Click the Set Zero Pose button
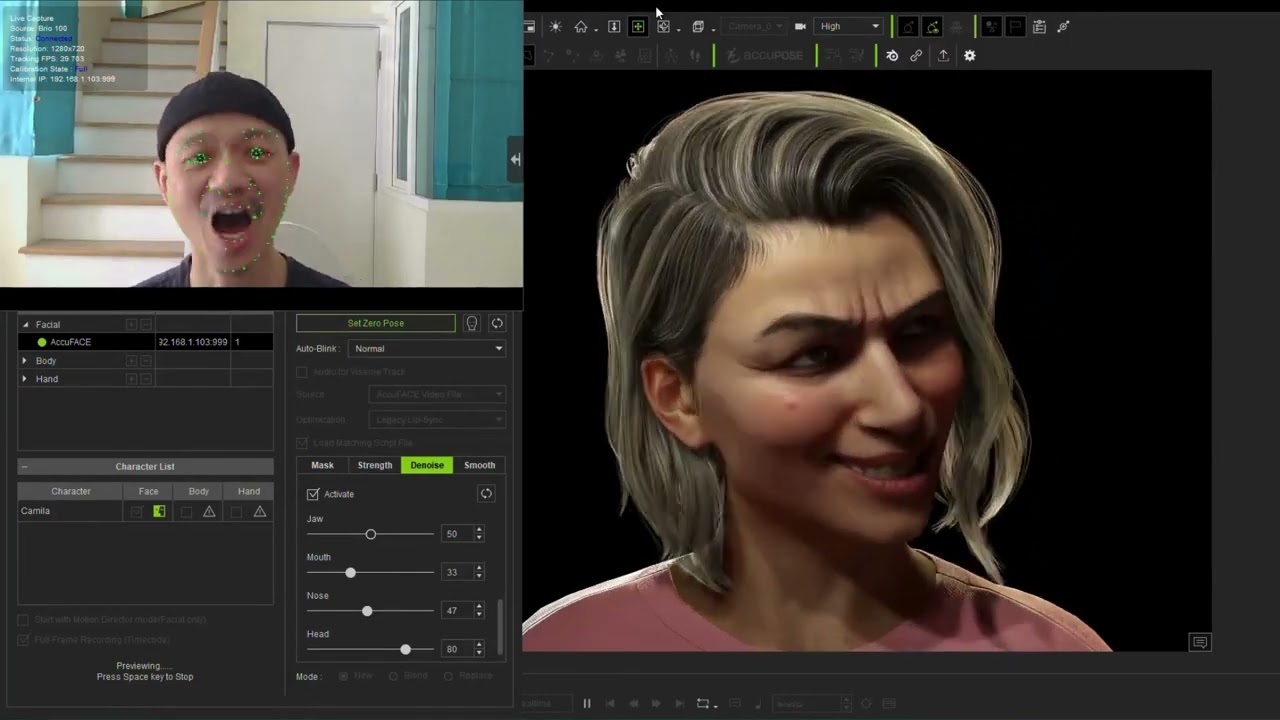The height and width of the screenshot is (720, 1280). pos(376,323)
